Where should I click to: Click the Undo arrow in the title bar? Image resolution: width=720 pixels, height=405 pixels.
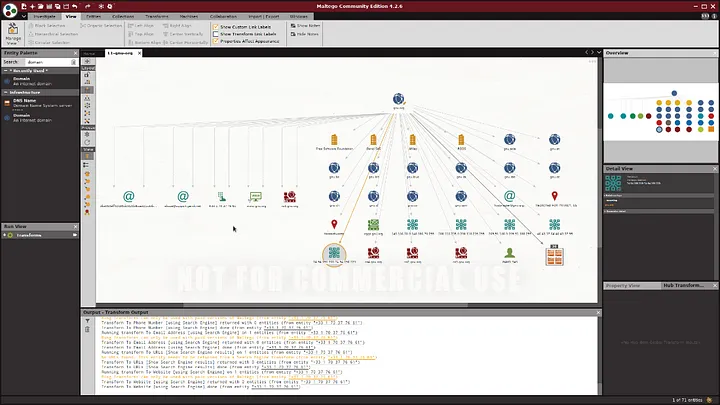75,6
